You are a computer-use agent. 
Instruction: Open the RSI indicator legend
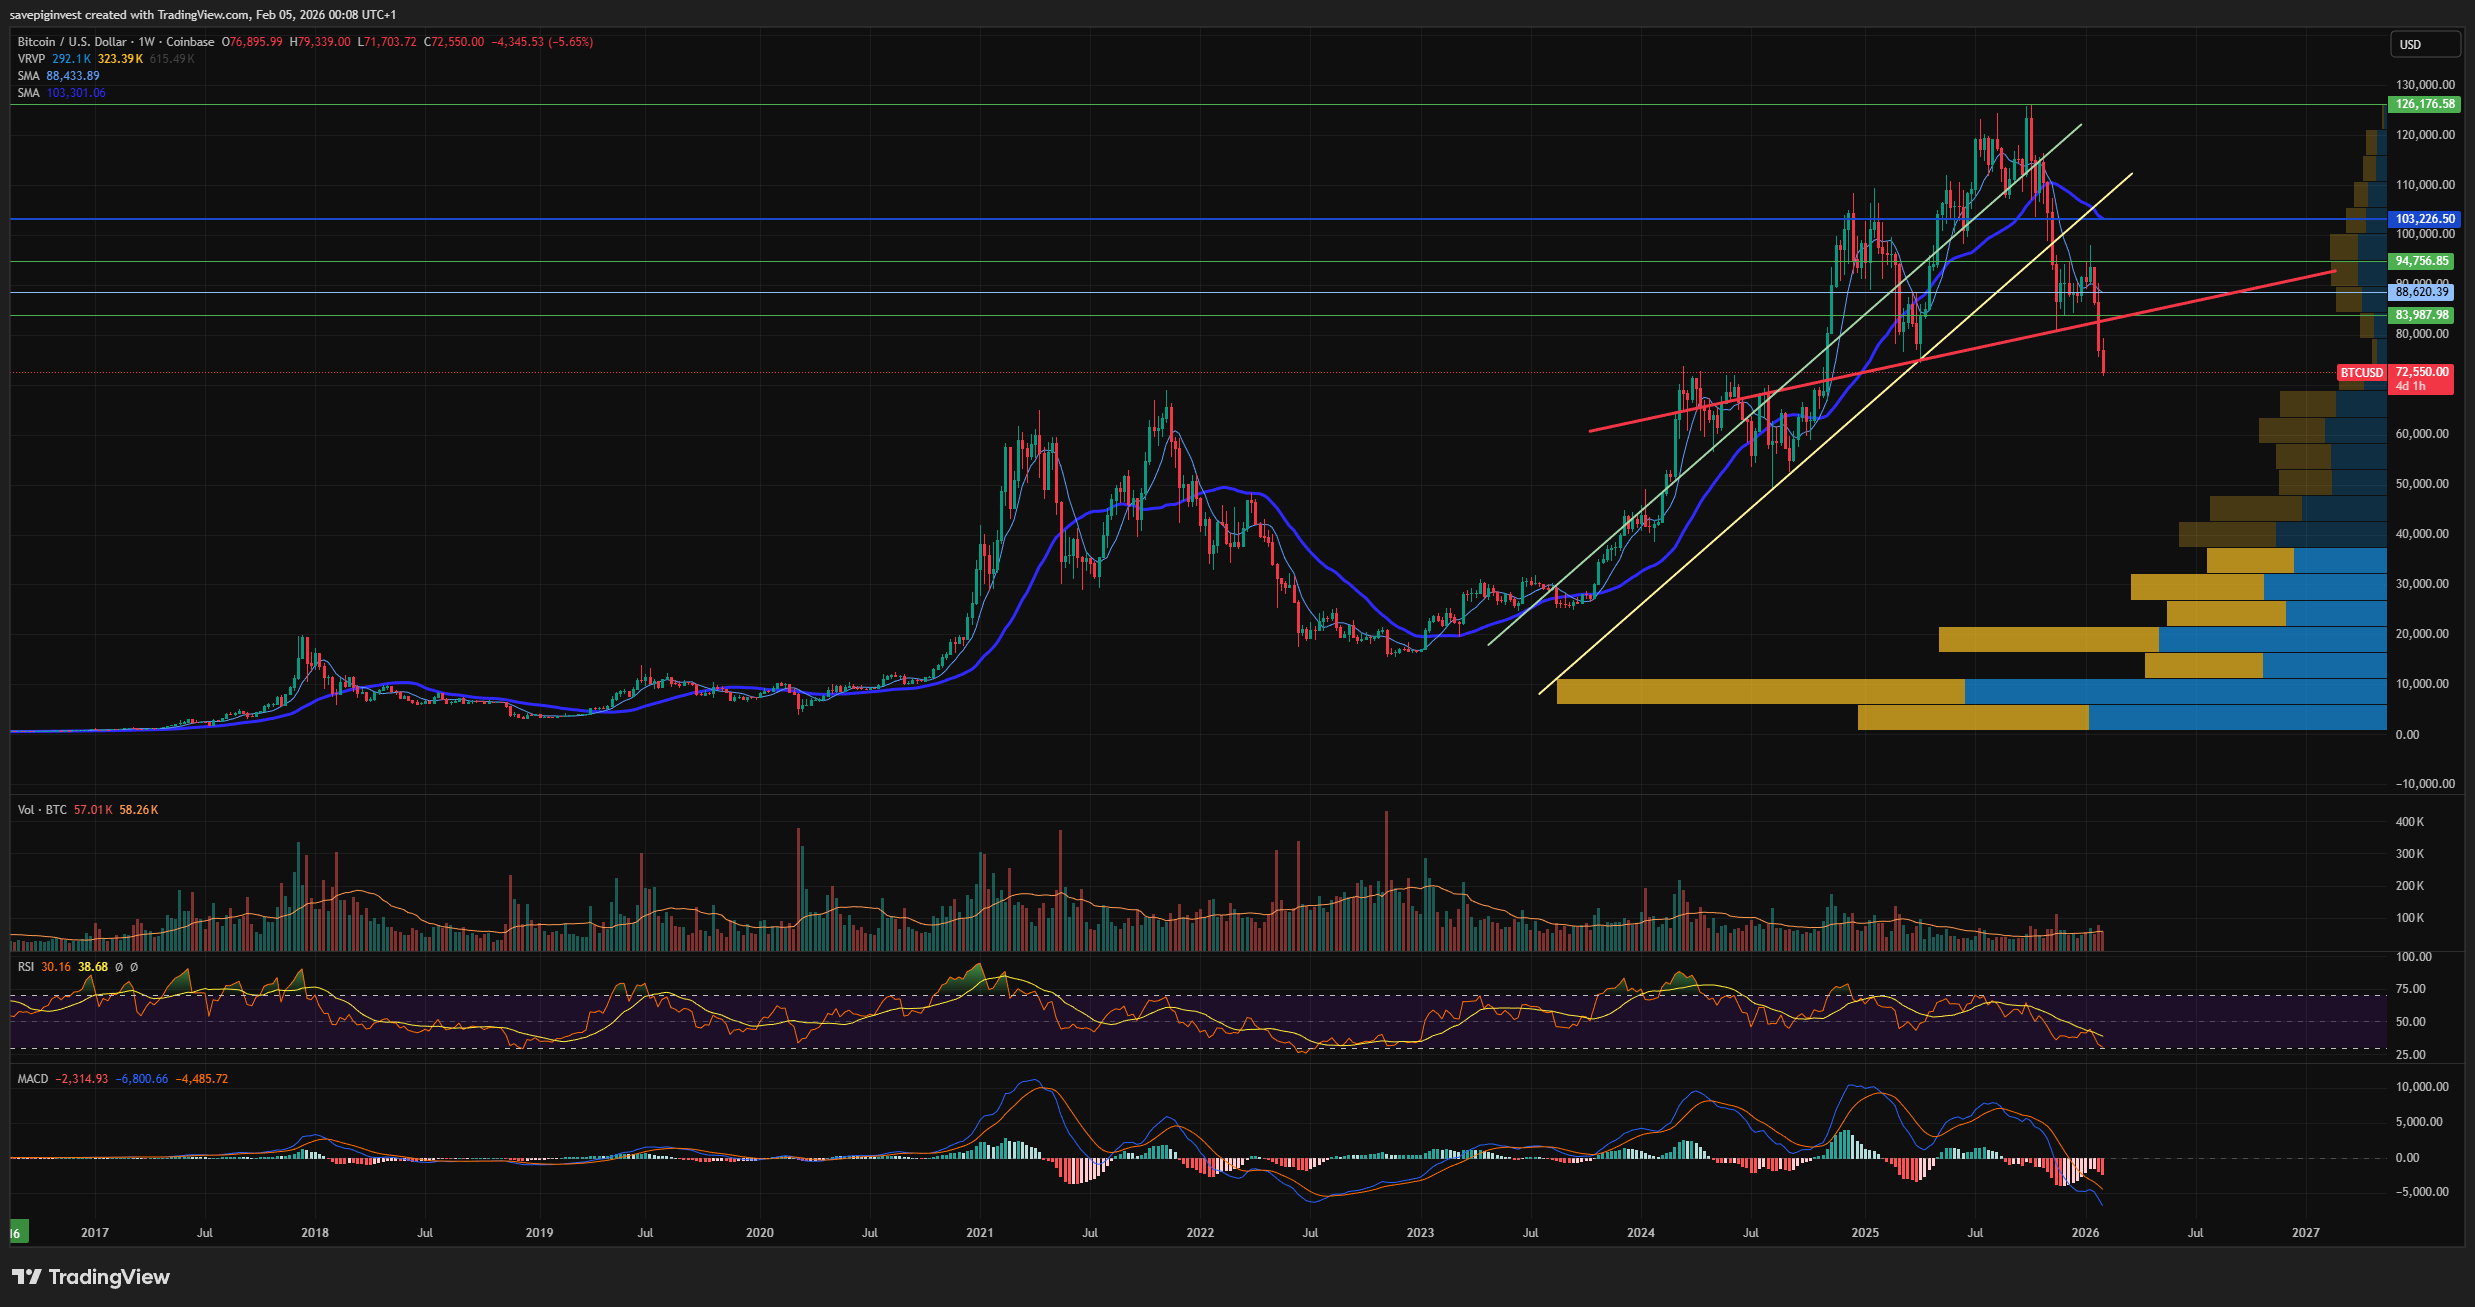tap(26, 967)
